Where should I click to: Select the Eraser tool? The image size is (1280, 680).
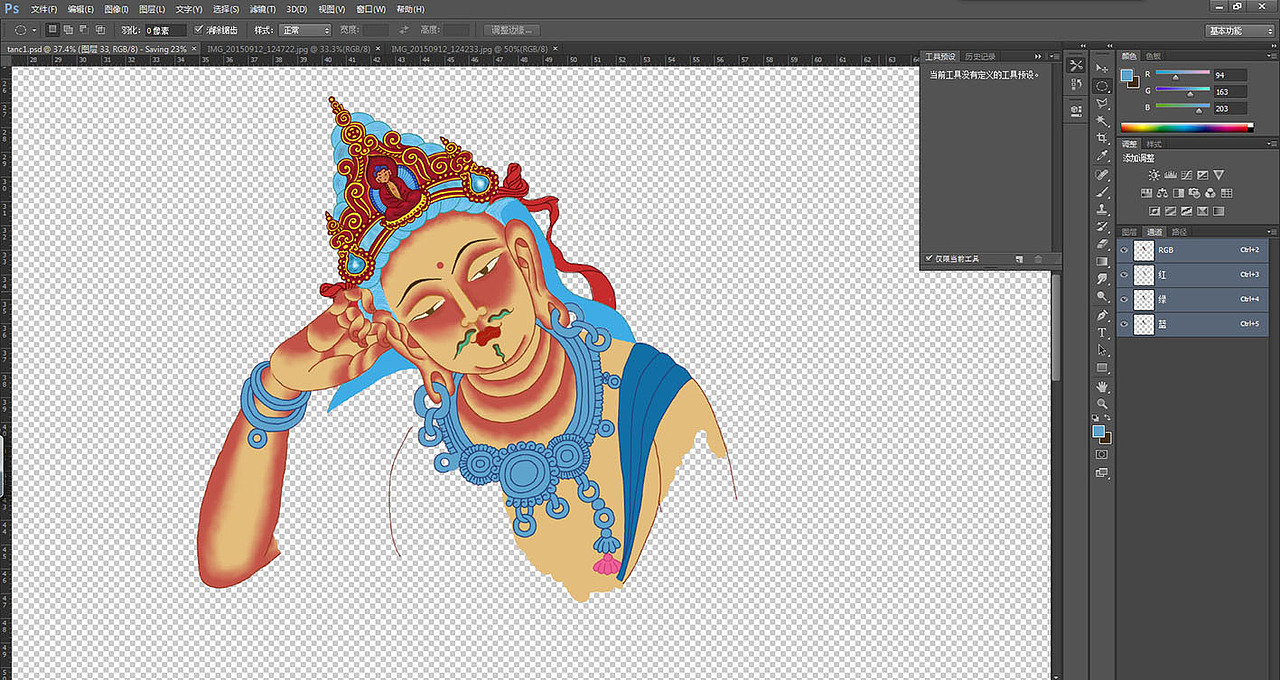click(x=1102, y=244)
